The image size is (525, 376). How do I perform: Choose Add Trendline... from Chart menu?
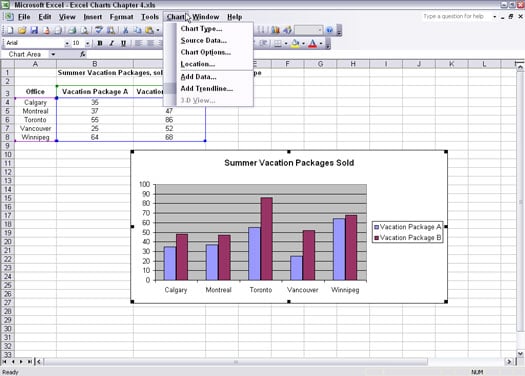(208, 88)
